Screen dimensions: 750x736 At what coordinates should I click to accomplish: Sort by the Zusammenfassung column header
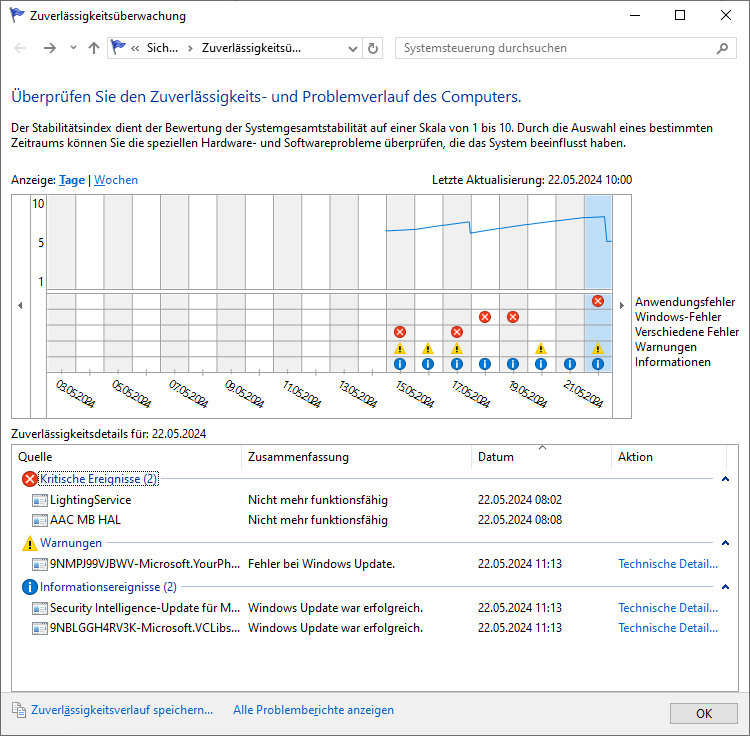pyautogui.click(x=357, y=457)
